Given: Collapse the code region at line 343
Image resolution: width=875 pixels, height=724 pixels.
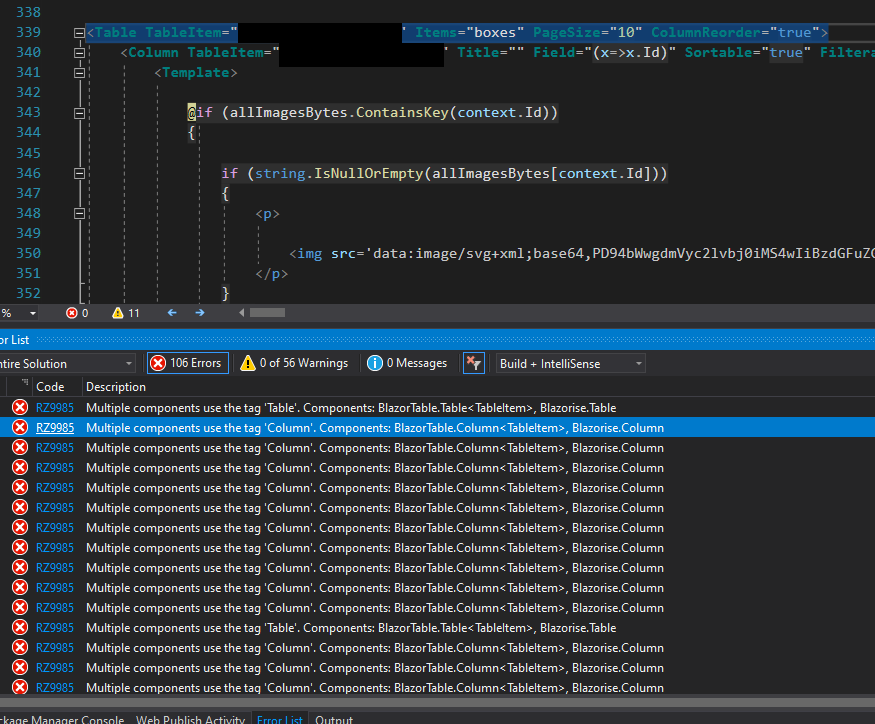Looking at the screenshot, I should tap(78, 111).
